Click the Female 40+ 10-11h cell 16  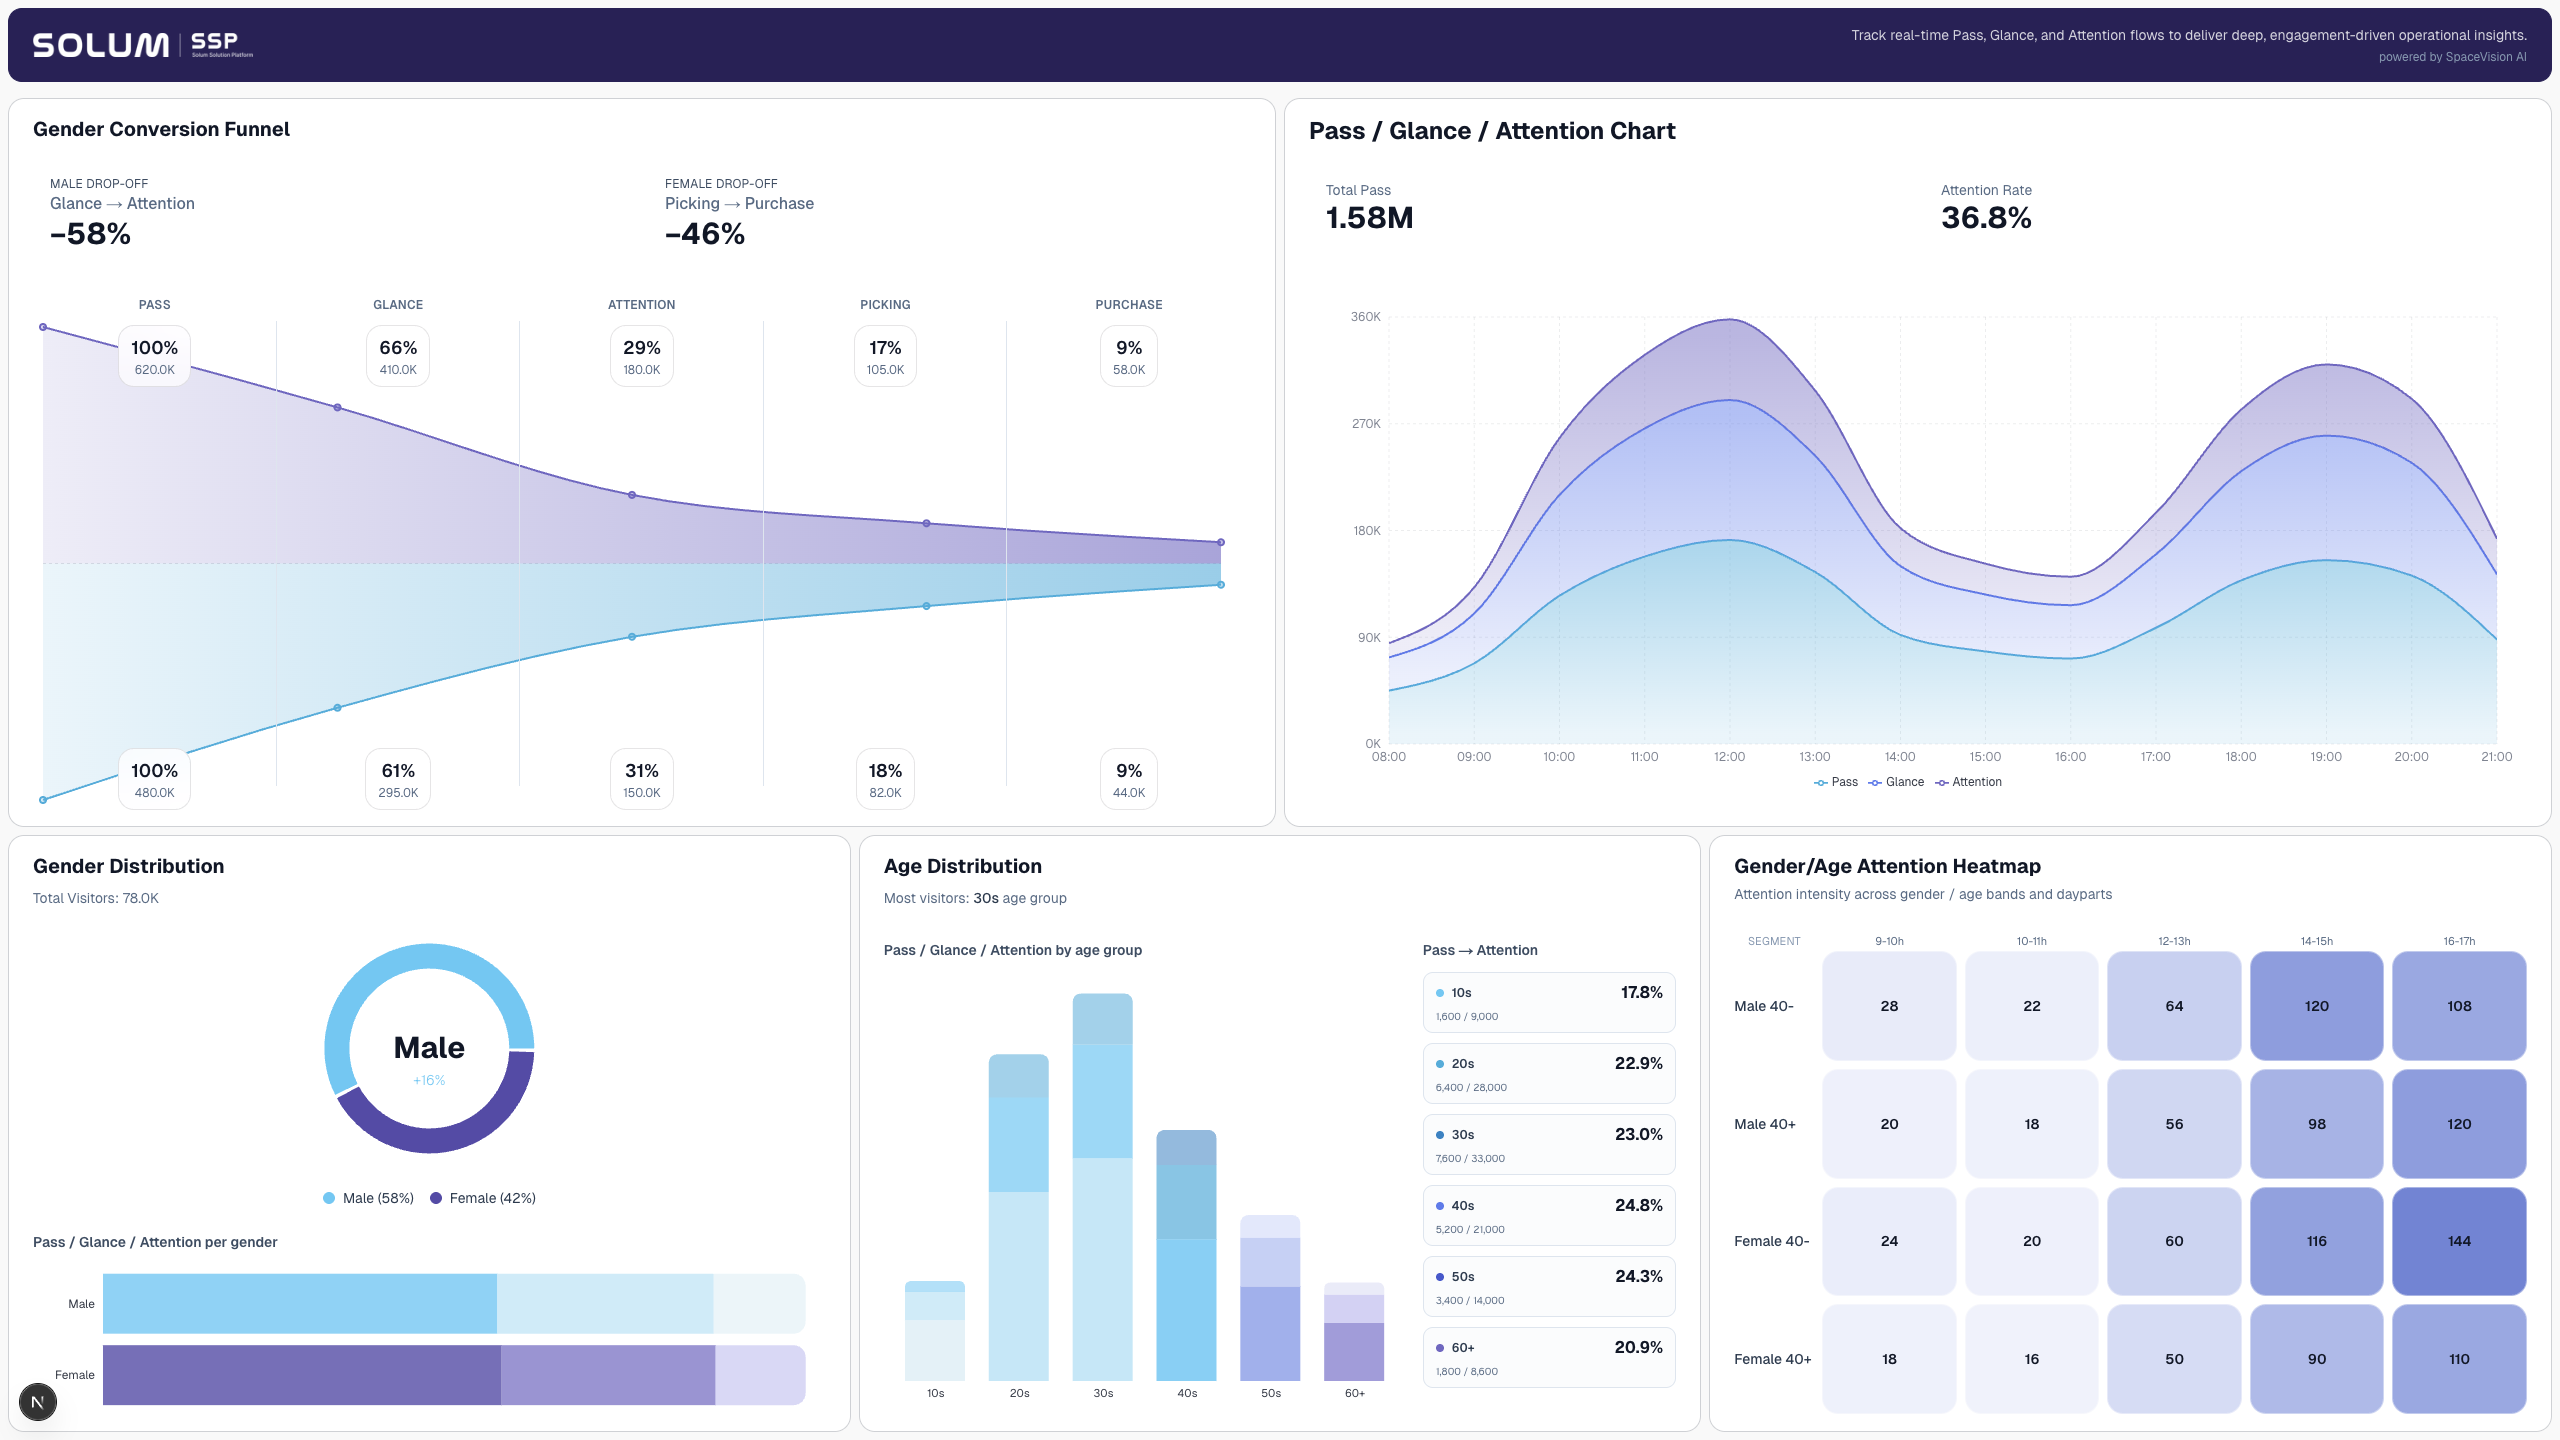point(2031,1359)
